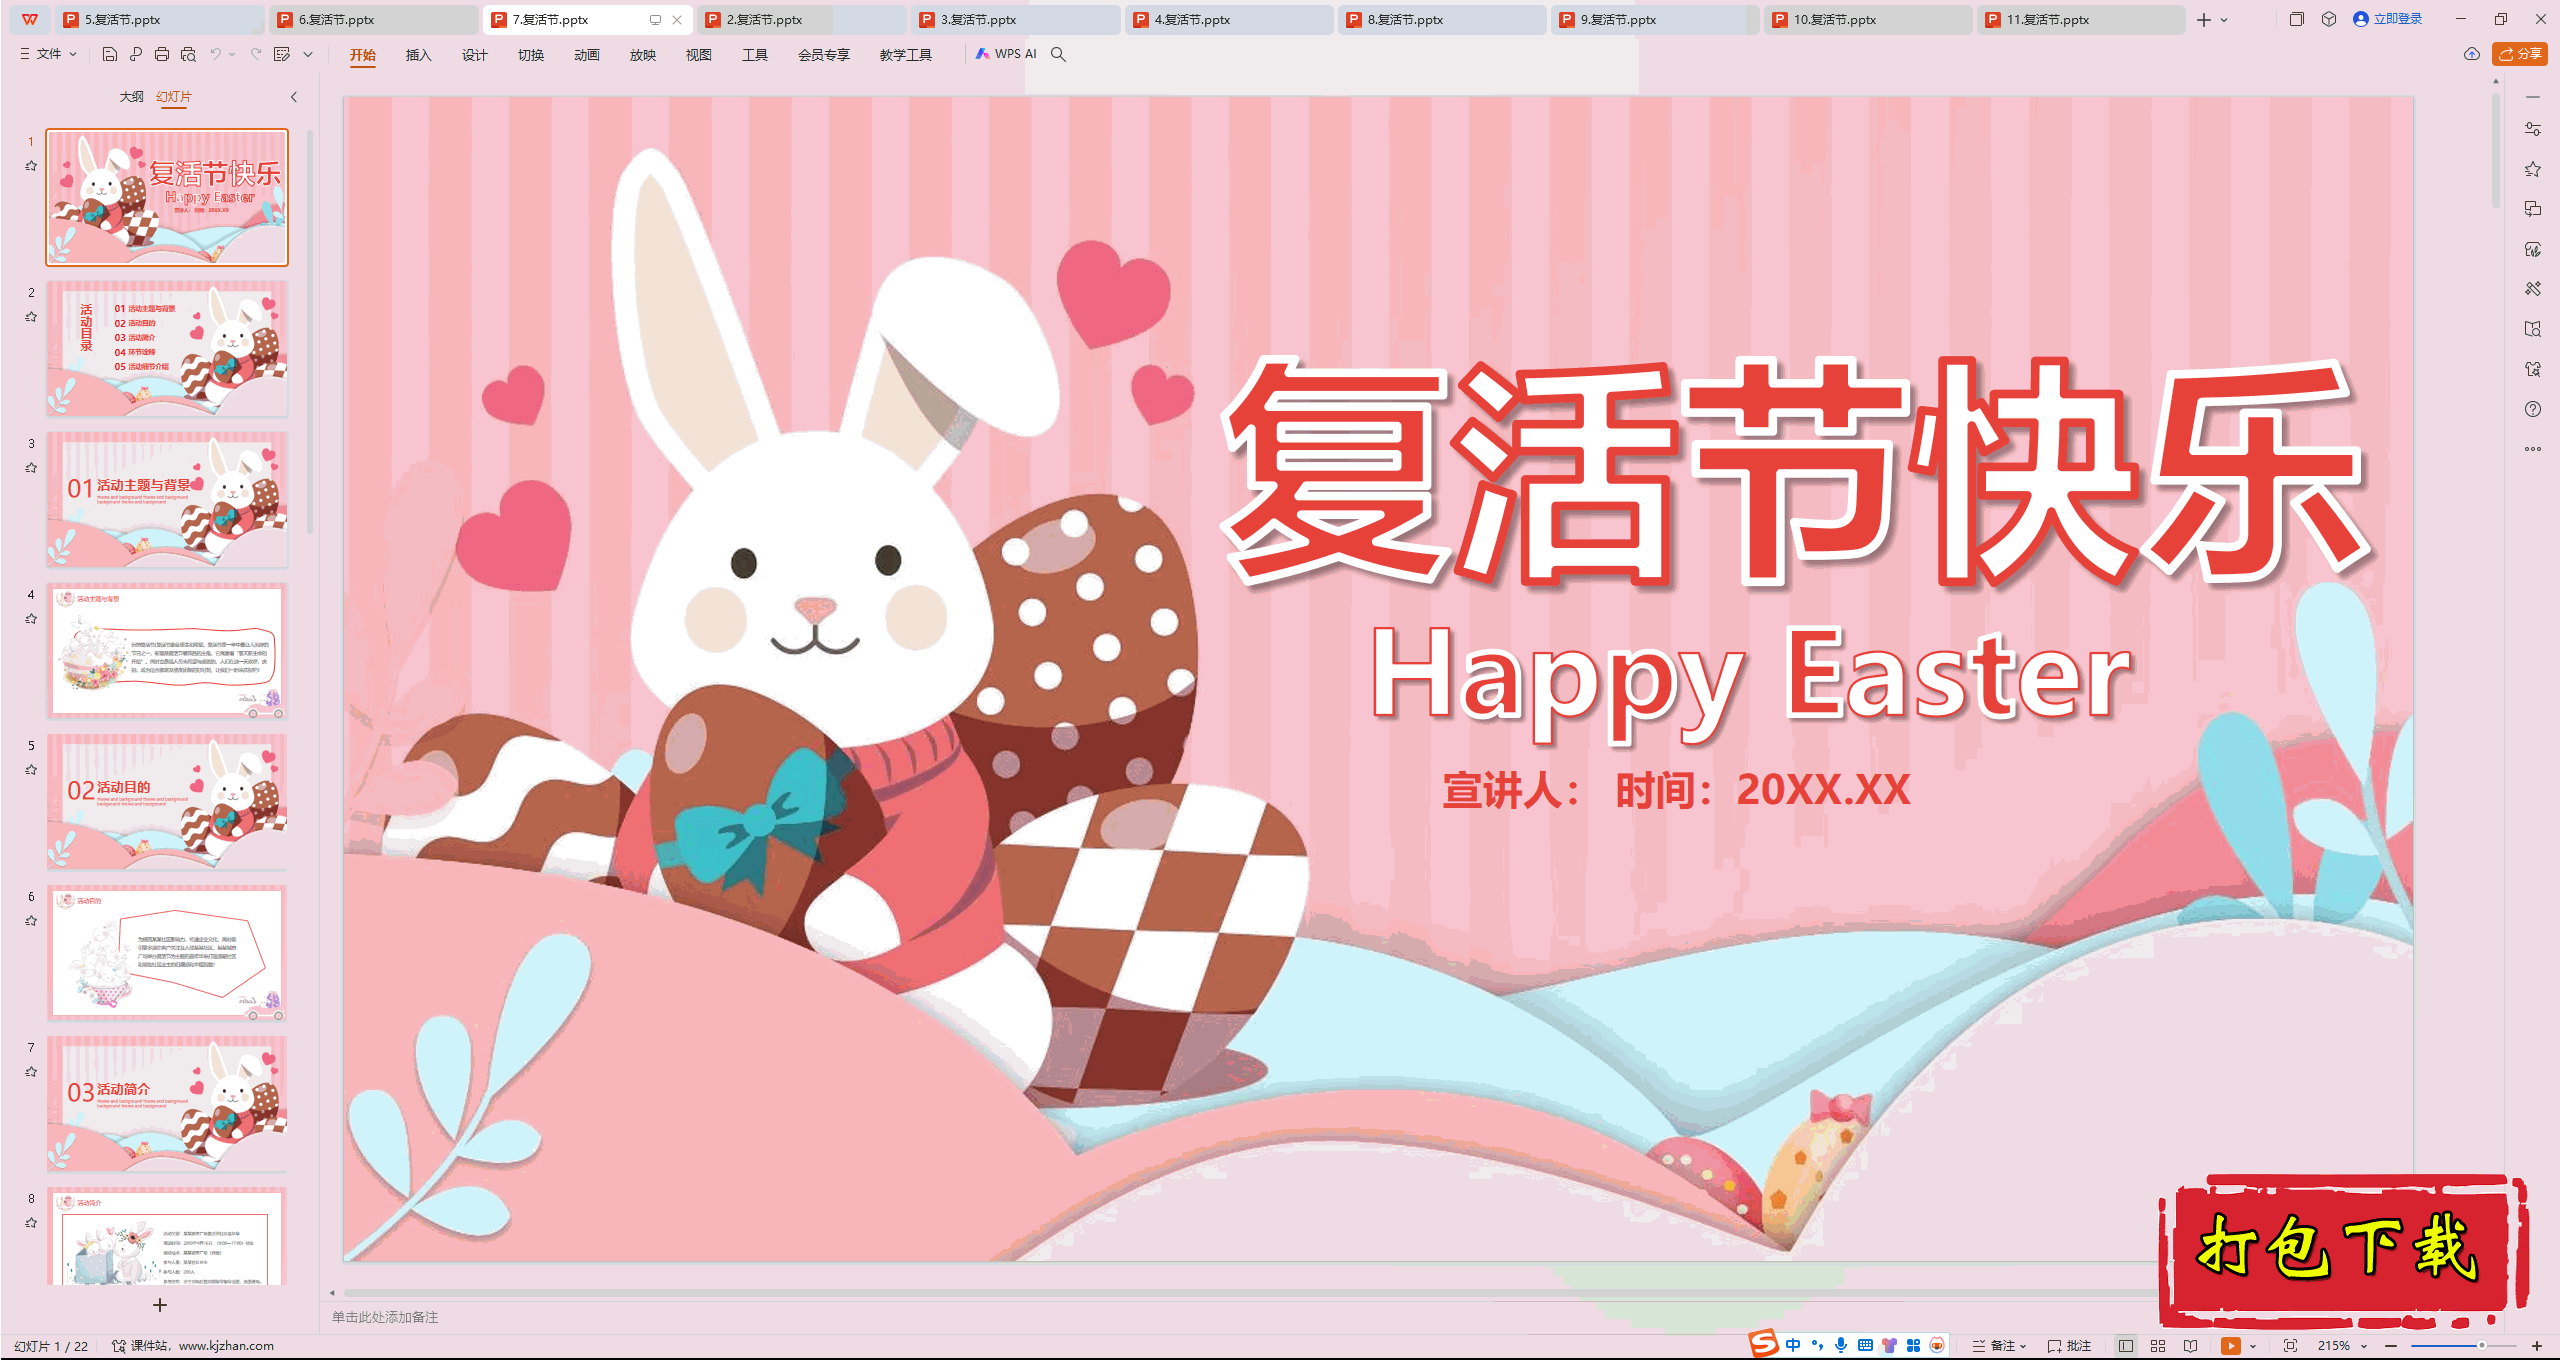This screenshot has height=1360, width=2560.
Task: Open a new document tab with the plus
Action: pyautogui.click(x=2203, y=20)
